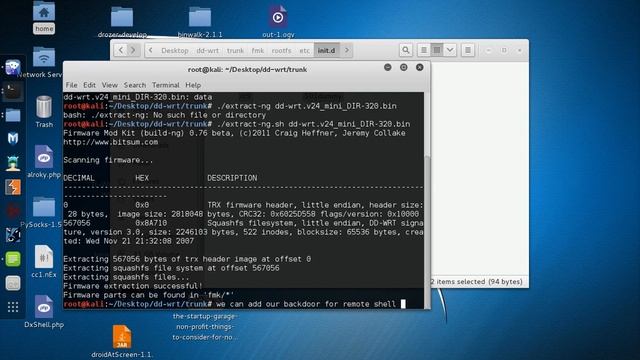Open the drozer-develop folder on desktop

pos(122,22)
